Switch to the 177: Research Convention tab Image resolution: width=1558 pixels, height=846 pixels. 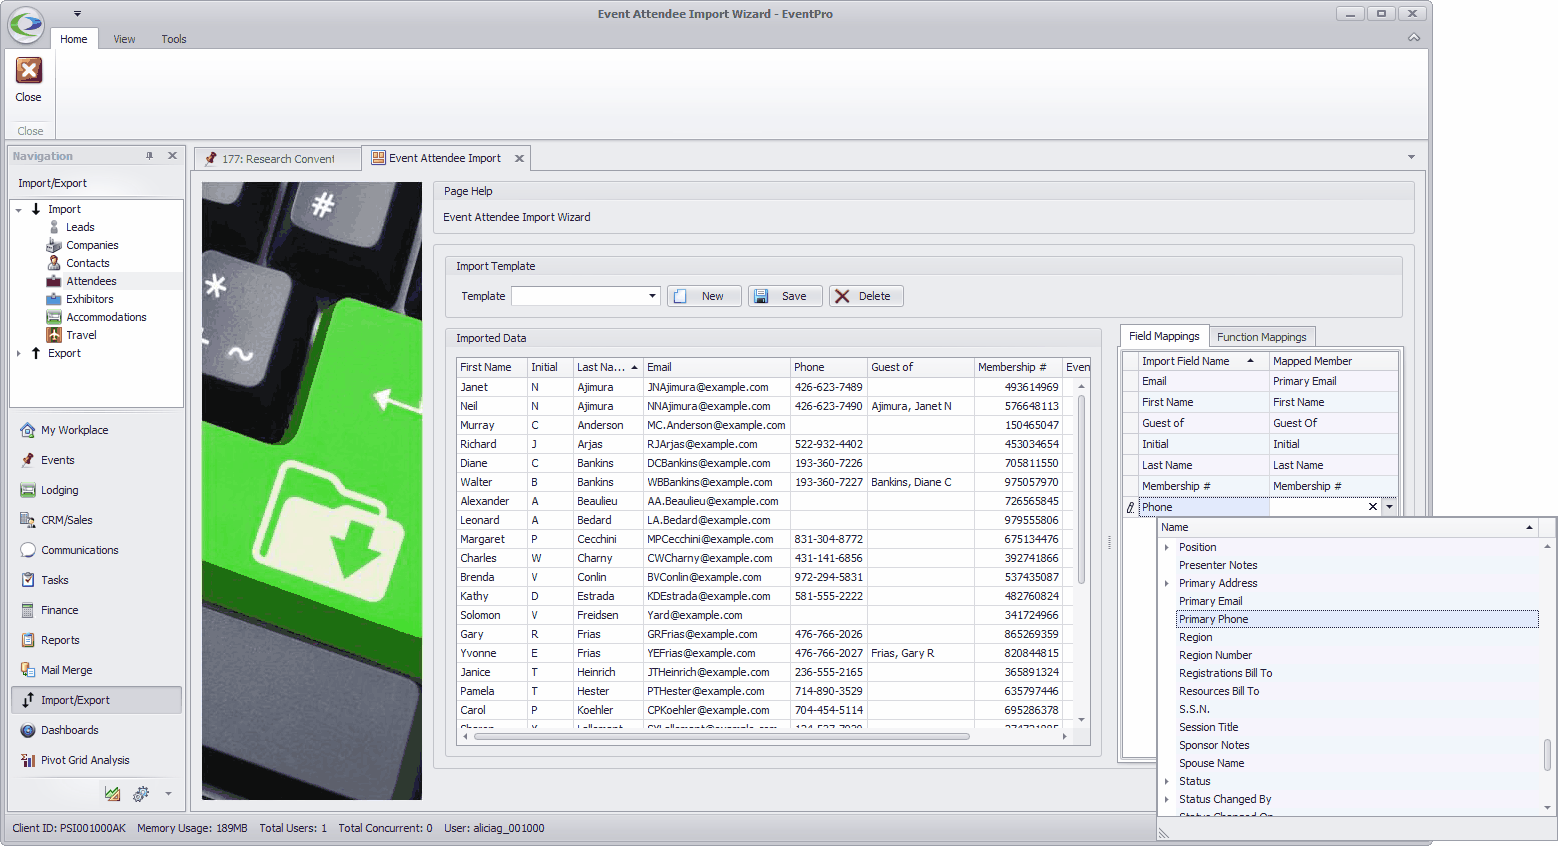[277, 159]
